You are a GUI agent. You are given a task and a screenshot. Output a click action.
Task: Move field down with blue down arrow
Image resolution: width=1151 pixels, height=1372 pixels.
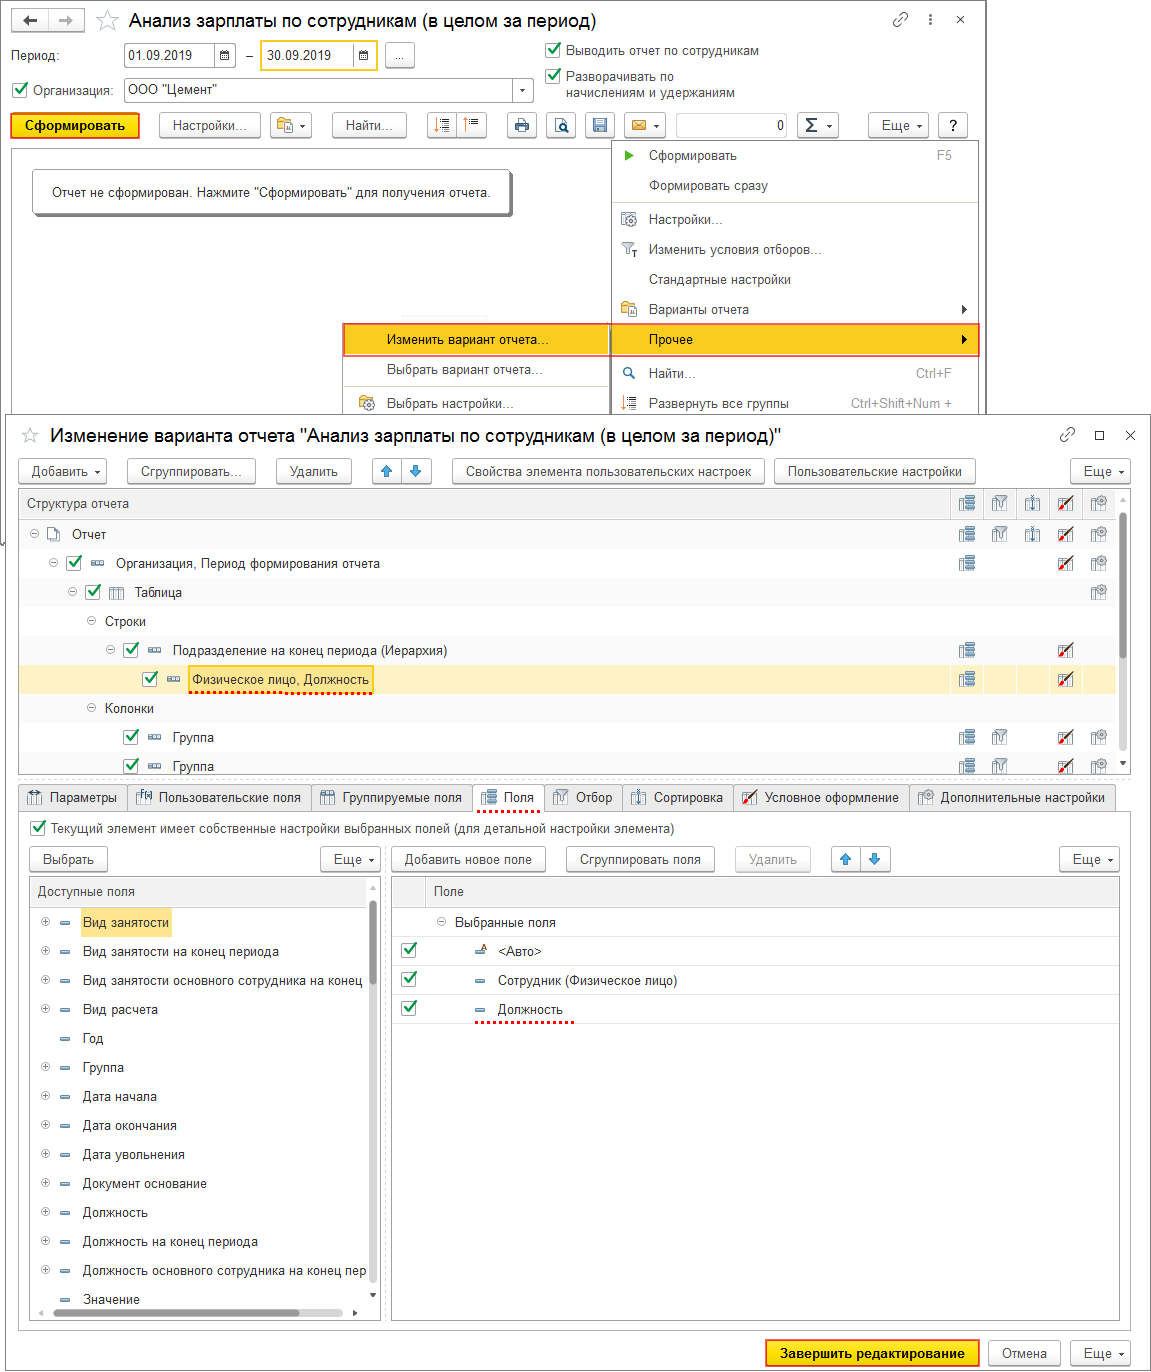coord(875,859)
